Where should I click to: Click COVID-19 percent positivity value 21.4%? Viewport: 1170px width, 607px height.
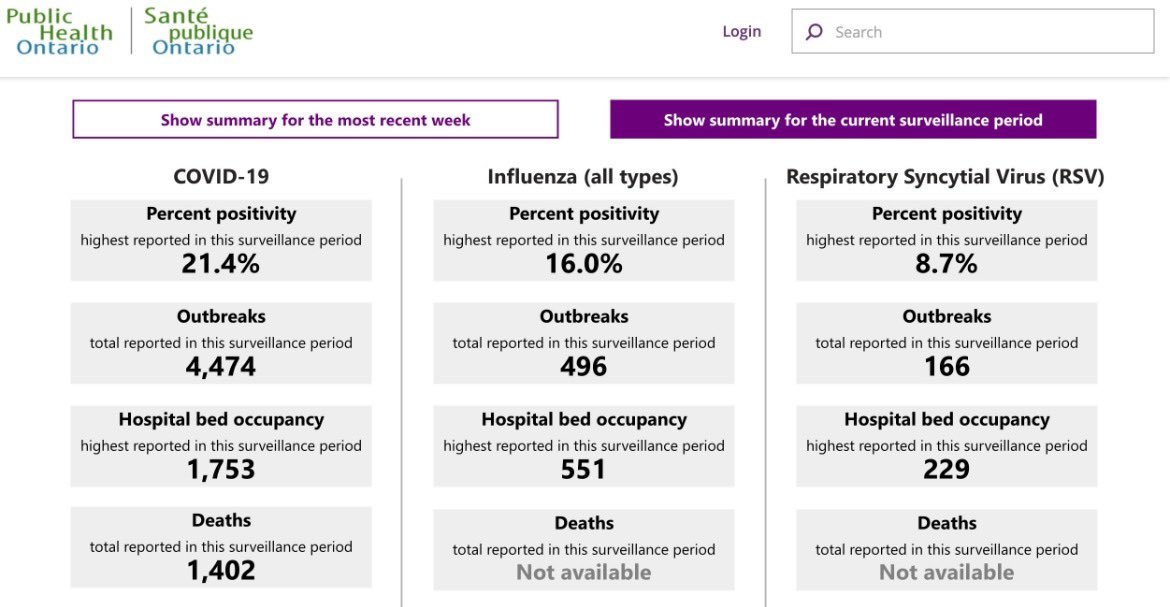[221, 264]
